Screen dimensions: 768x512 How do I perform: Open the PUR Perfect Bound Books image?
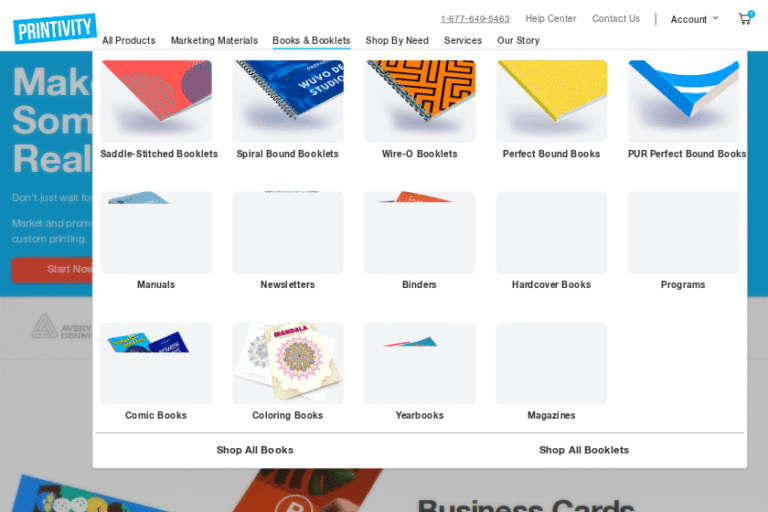click(x=683, y=101)
